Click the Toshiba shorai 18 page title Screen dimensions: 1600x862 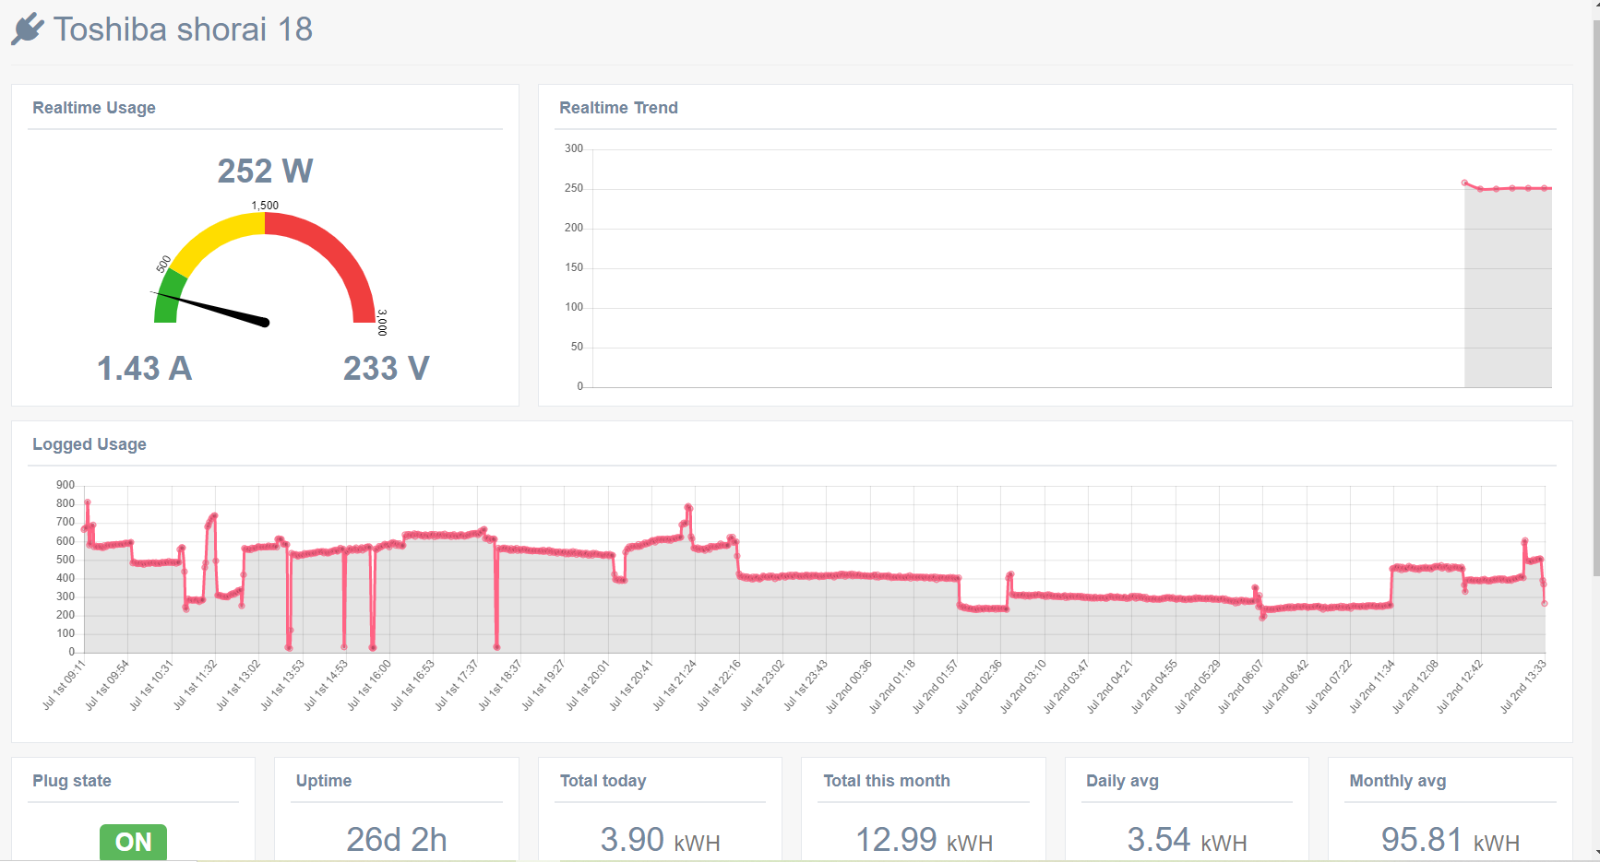pyautogui.click(x=183, y=29)
